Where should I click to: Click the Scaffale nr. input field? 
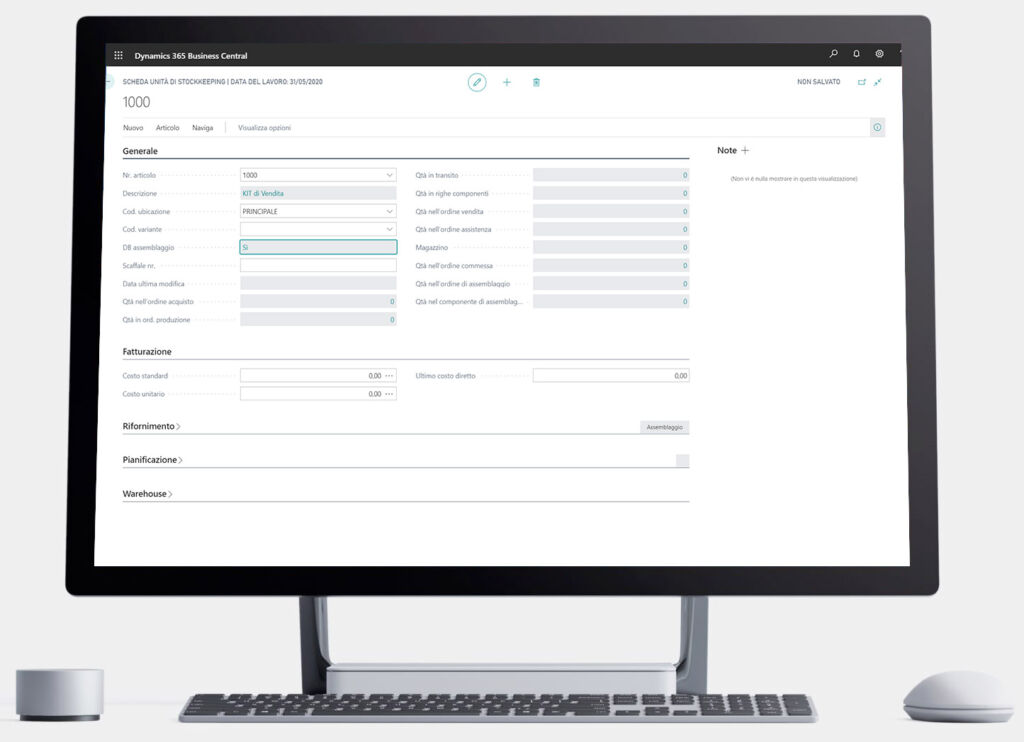click(318, 265)
